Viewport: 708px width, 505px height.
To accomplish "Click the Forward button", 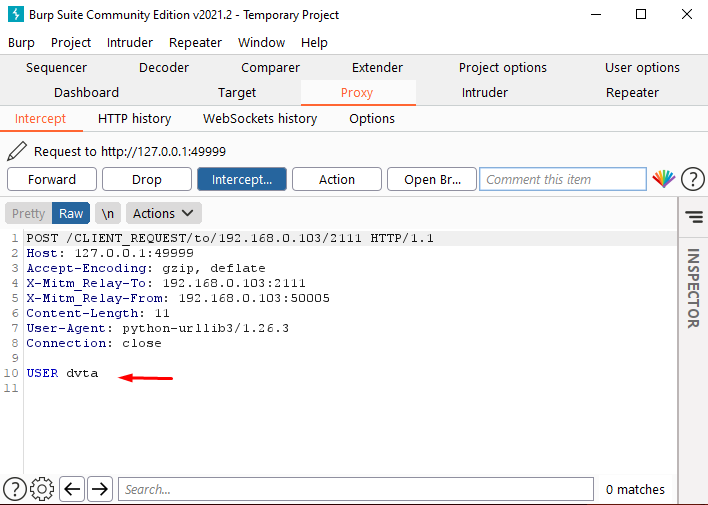I will pos(52,179).
